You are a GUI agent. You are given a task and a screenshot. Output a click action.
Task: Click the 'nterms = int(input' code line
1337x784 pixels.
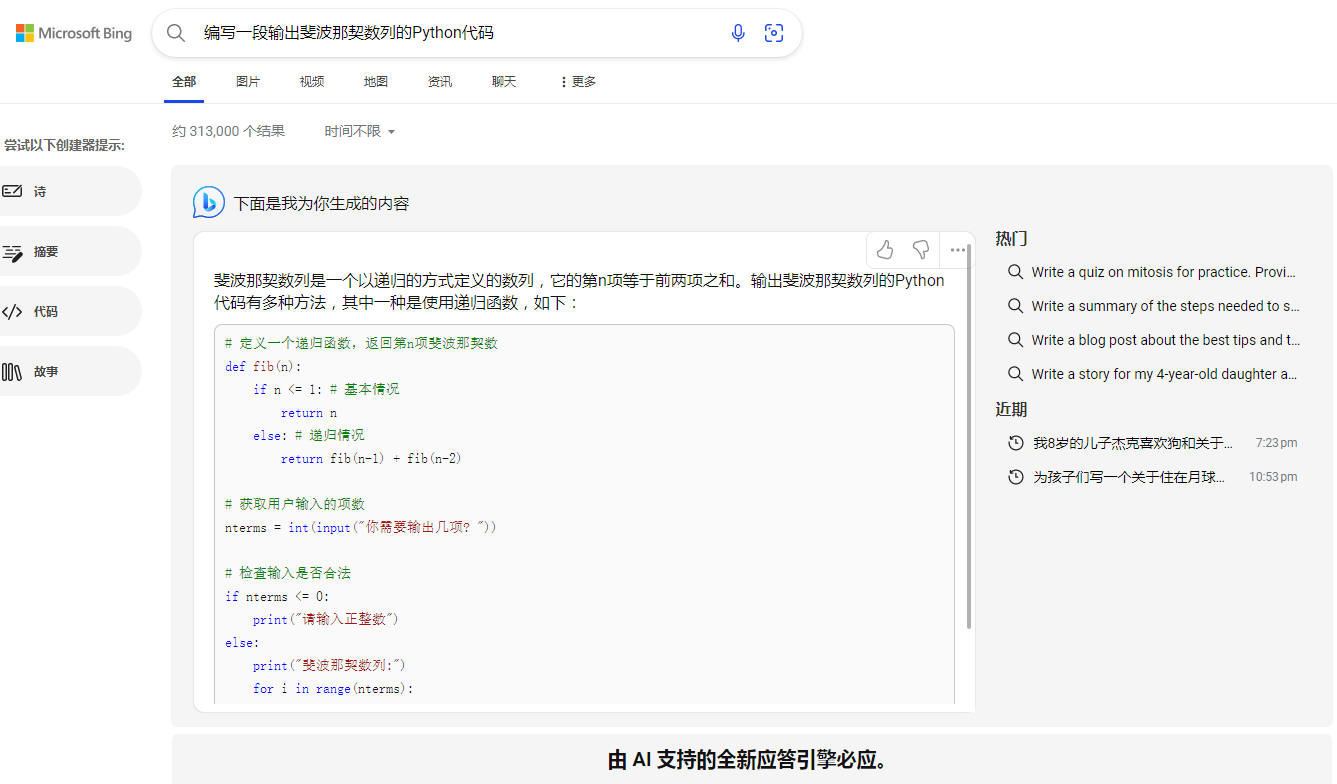(361, 527)
